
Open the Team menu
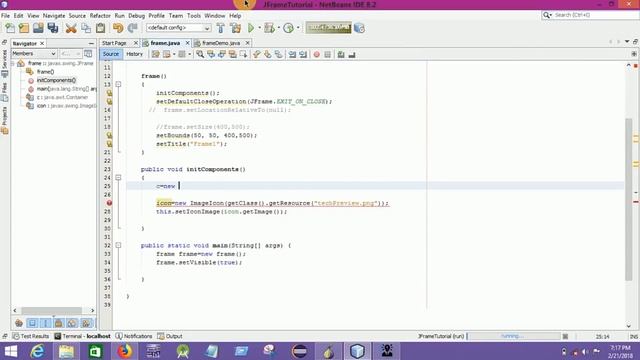[176, 16]
